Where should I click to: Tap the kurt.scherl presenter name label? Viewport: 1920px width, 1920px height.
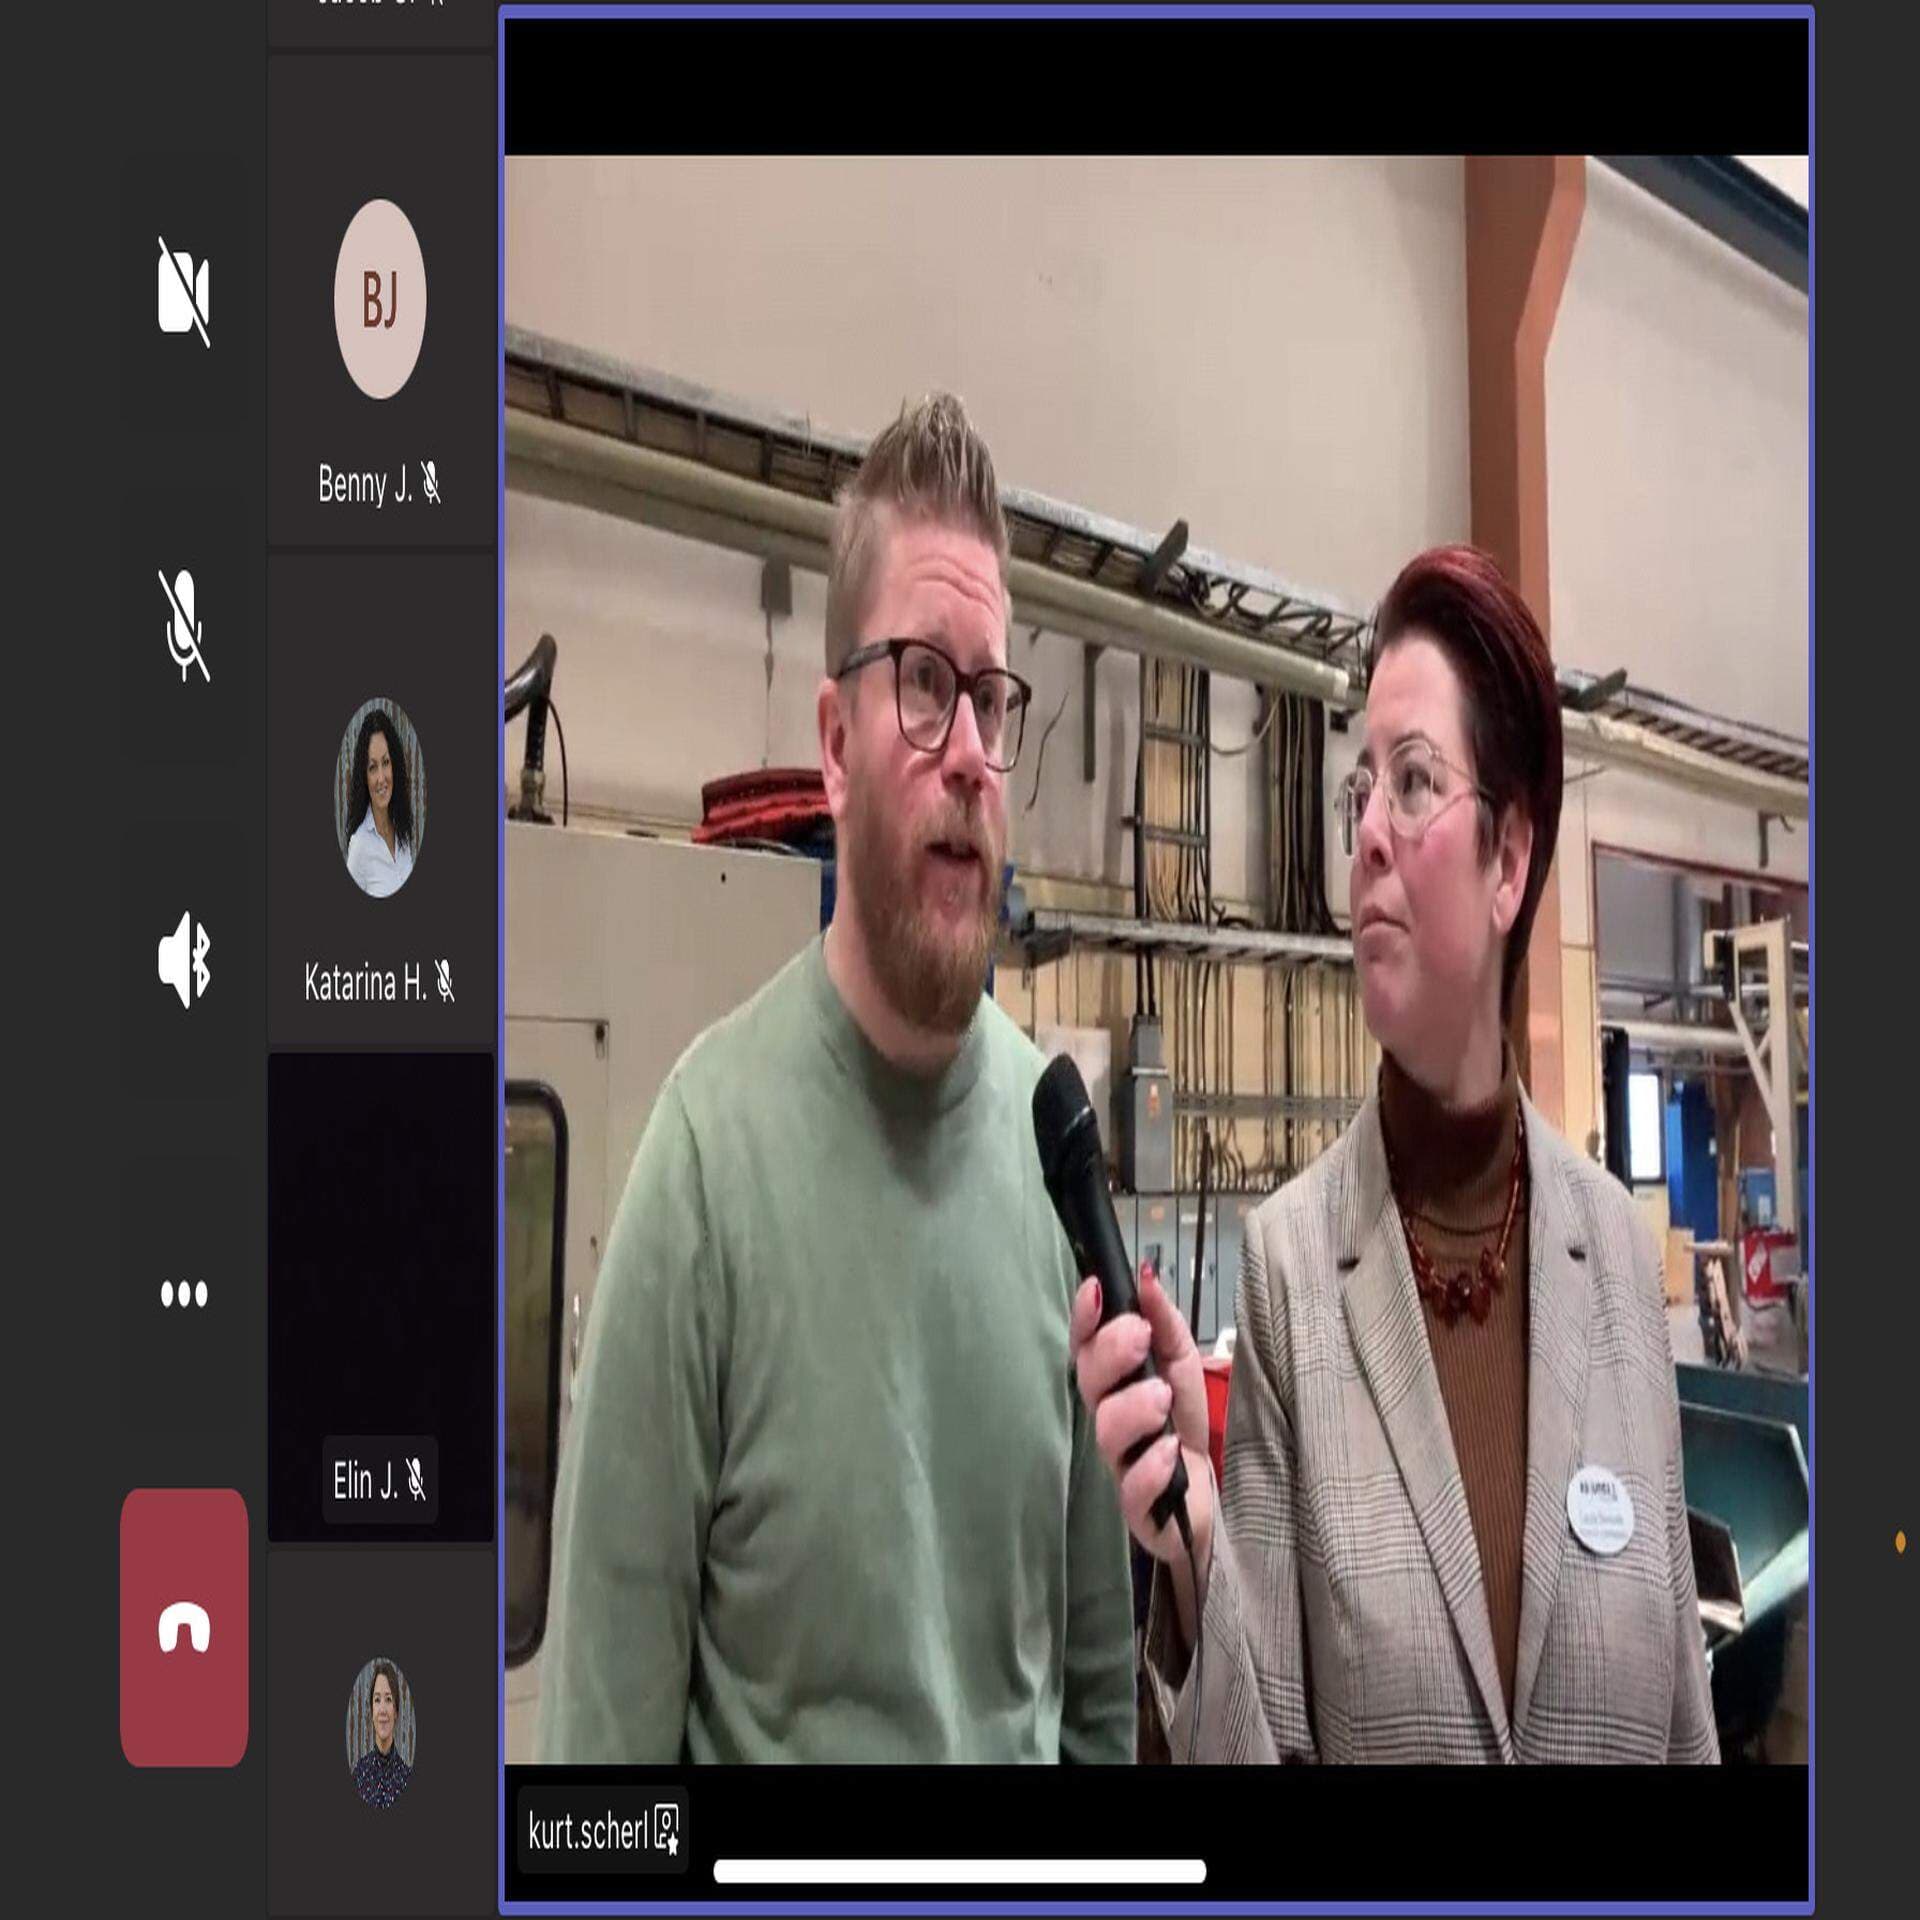point(587,1832)
